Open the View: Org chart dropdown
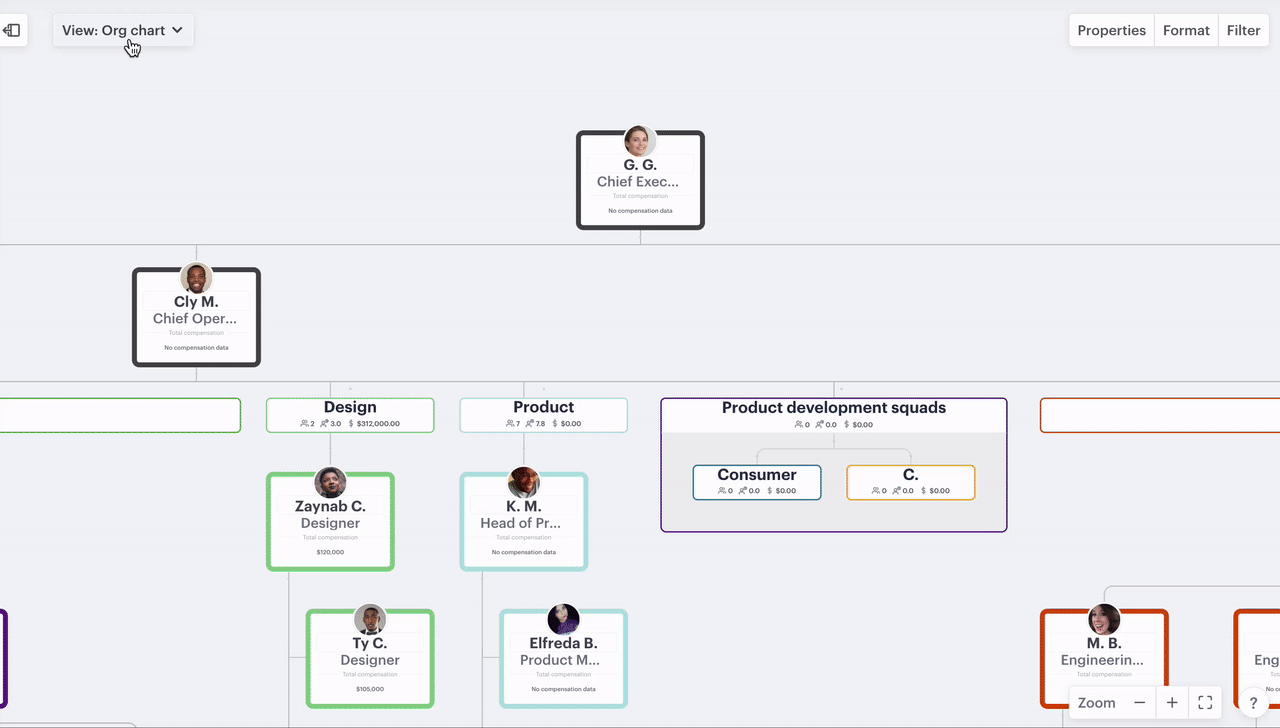This screenshot has width=1280, height=728. click(123, 30)
